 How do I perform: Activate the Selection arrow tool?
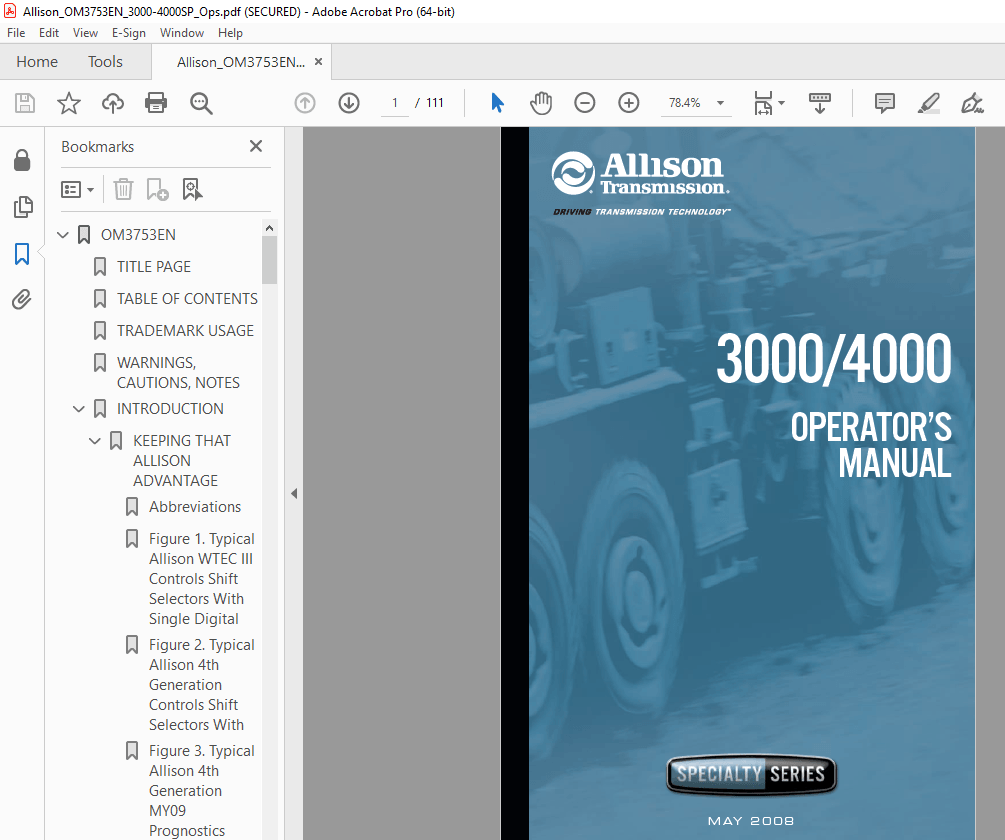pyautogui.click(x=497, y=103)
